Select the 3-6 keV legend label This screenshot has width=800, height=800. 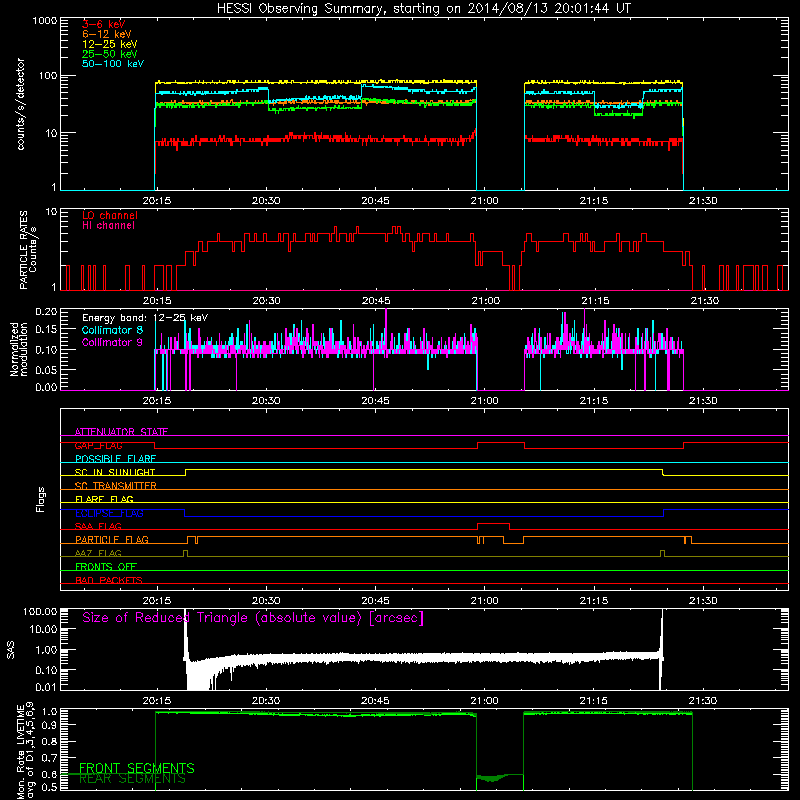tap(103, 24)
